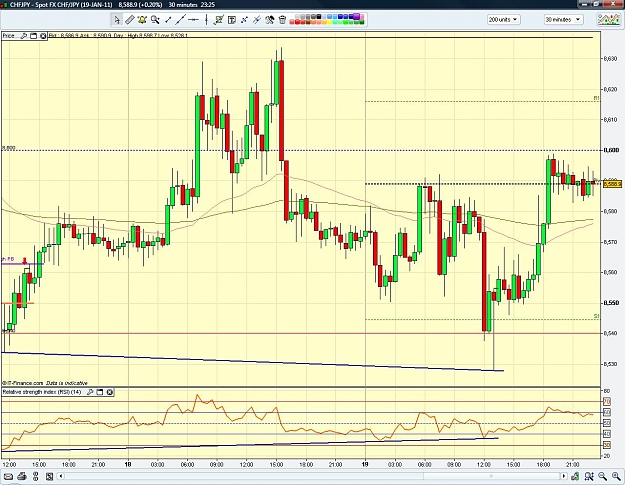
Task: Open the hammer and wrench settings tool
Action: (x=270, y=19)
